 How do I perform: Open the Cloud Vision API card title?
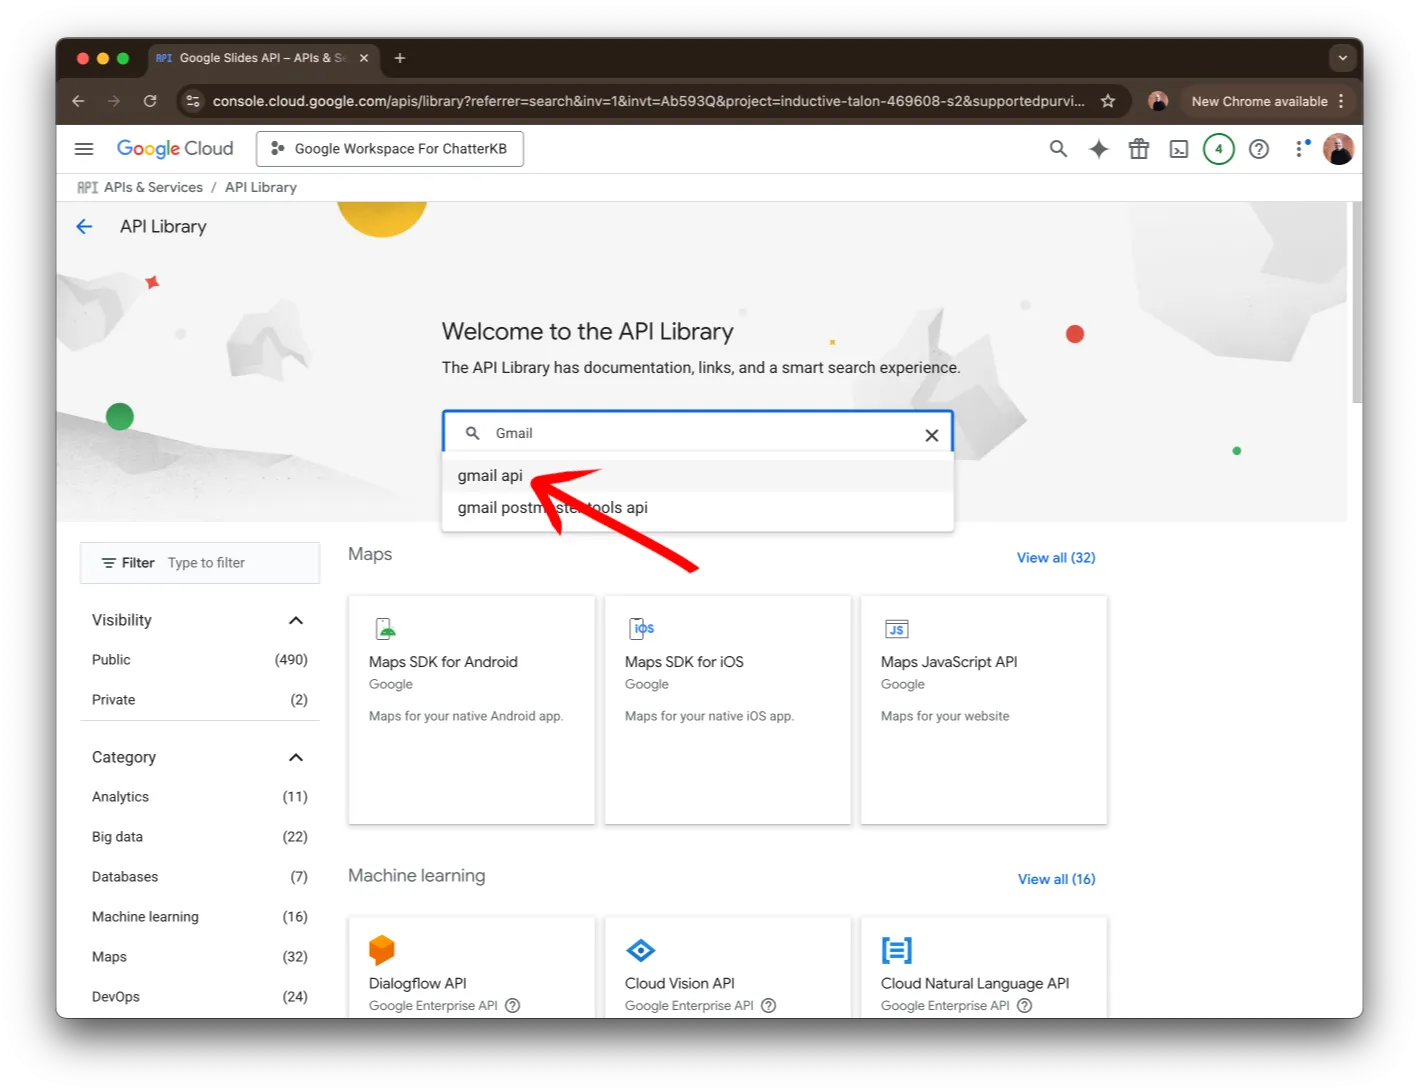pyautogui.click(x=680, y=984)
